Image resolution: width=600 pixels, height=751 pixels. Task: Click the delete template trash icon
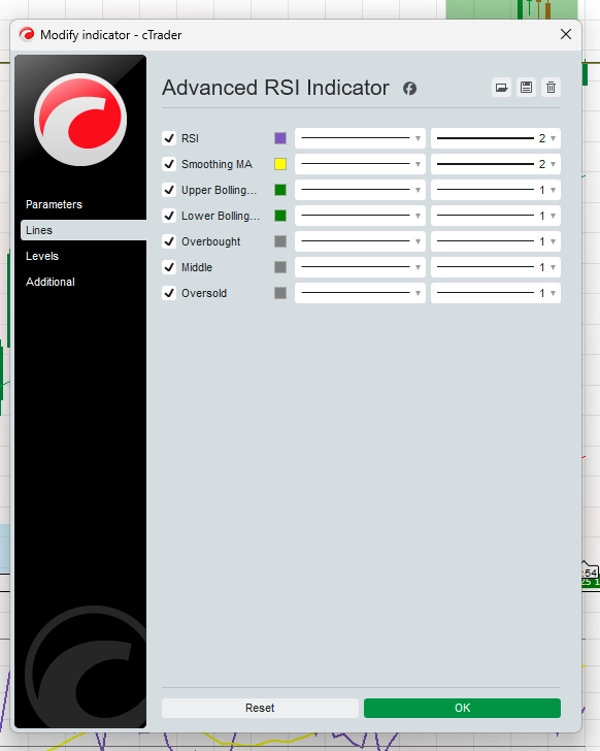click(551, 88)
